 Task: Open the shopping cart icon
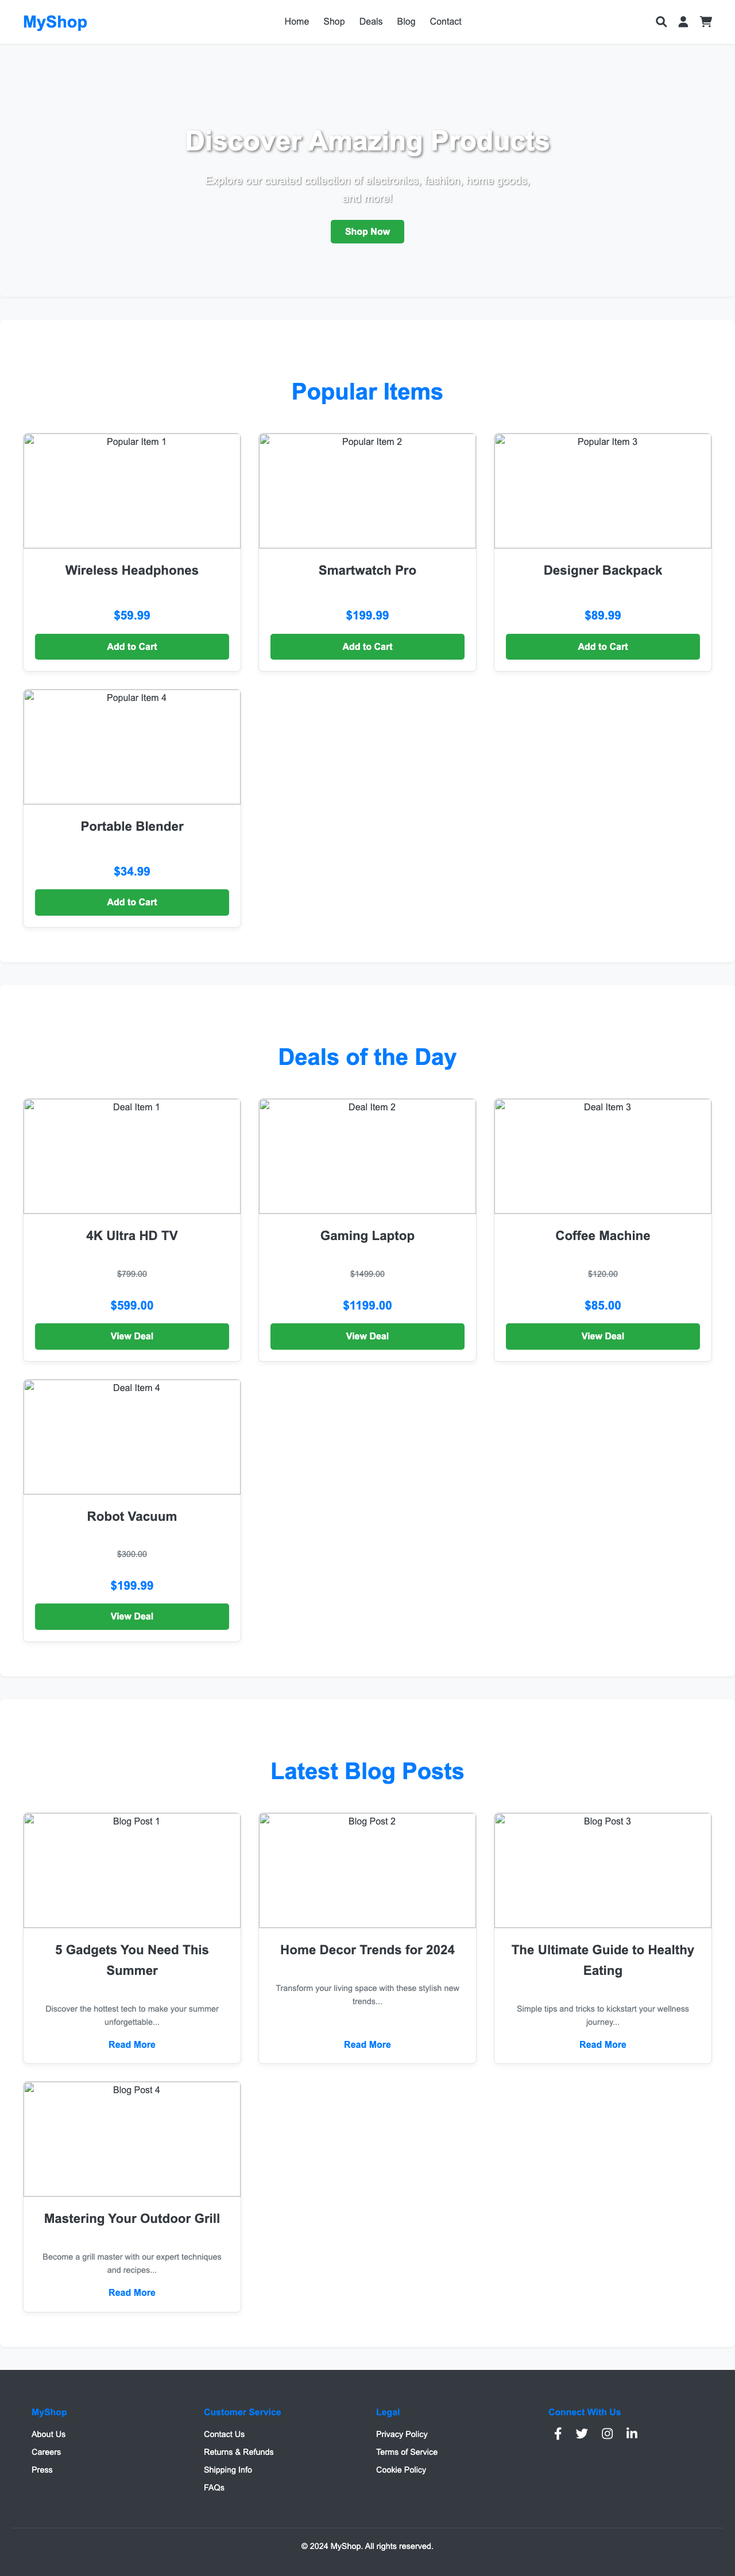tap(706, 21)
